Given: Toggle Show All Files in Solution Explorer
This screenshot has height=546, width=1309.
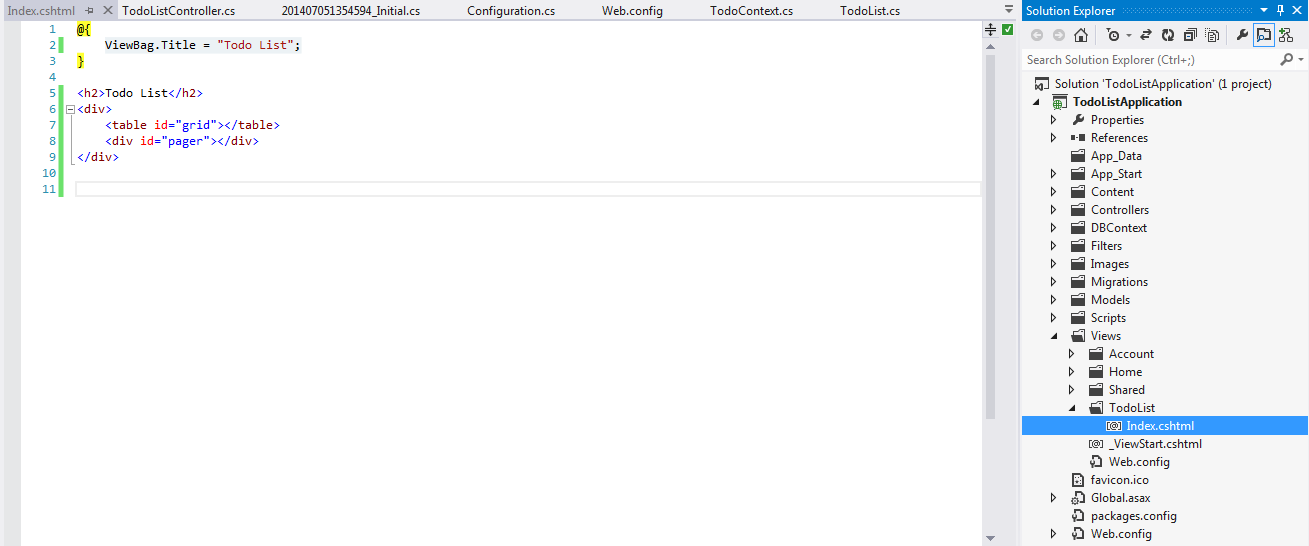Looking at the screenshot, I should (x=1212, y=35).
